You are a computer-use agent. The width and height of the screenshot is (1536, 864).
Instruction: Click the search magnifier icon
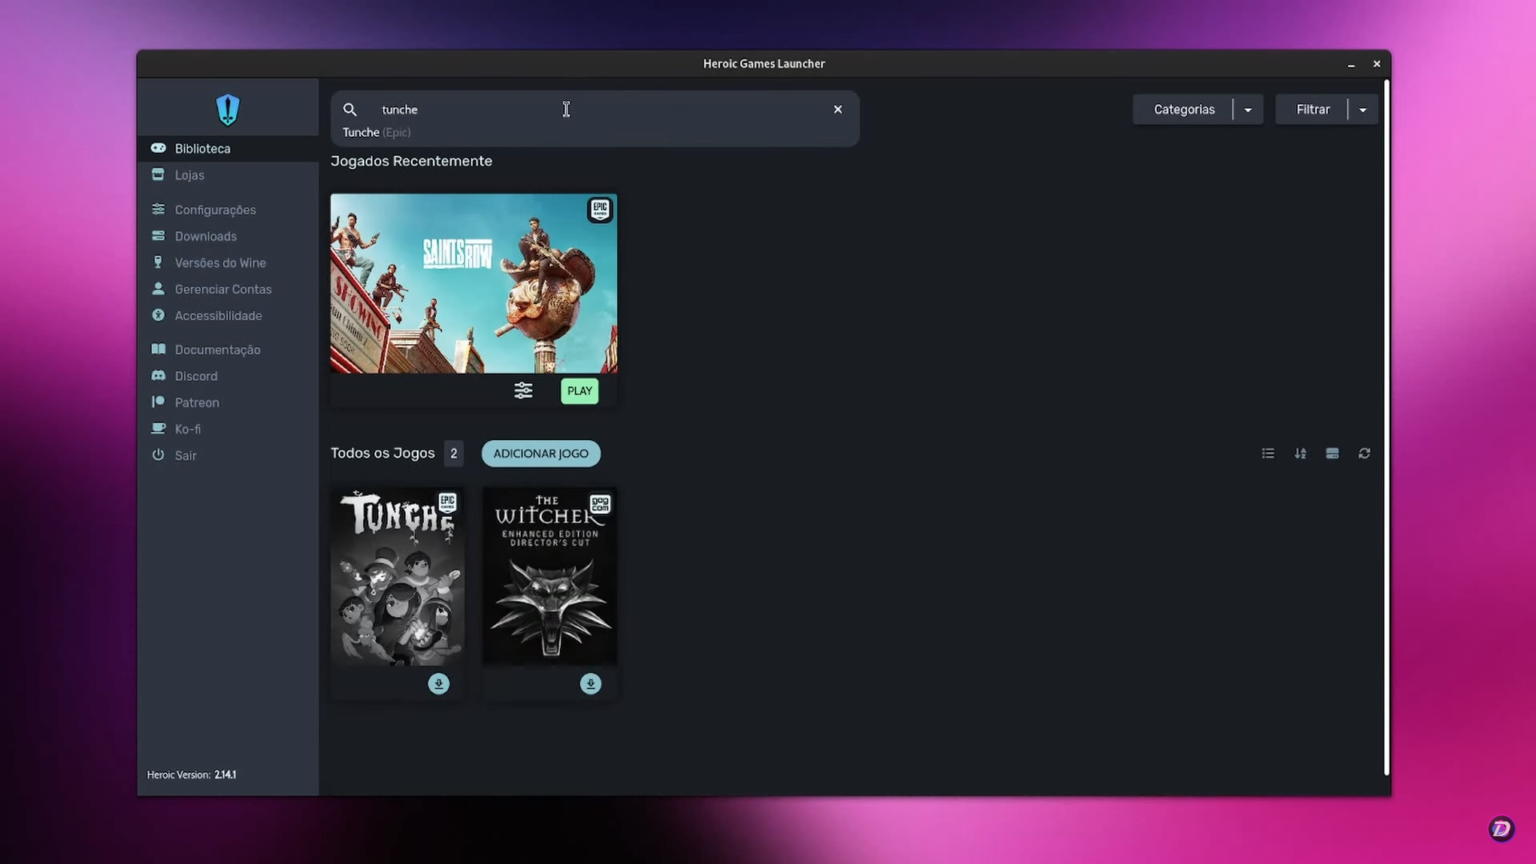point(350,109)
